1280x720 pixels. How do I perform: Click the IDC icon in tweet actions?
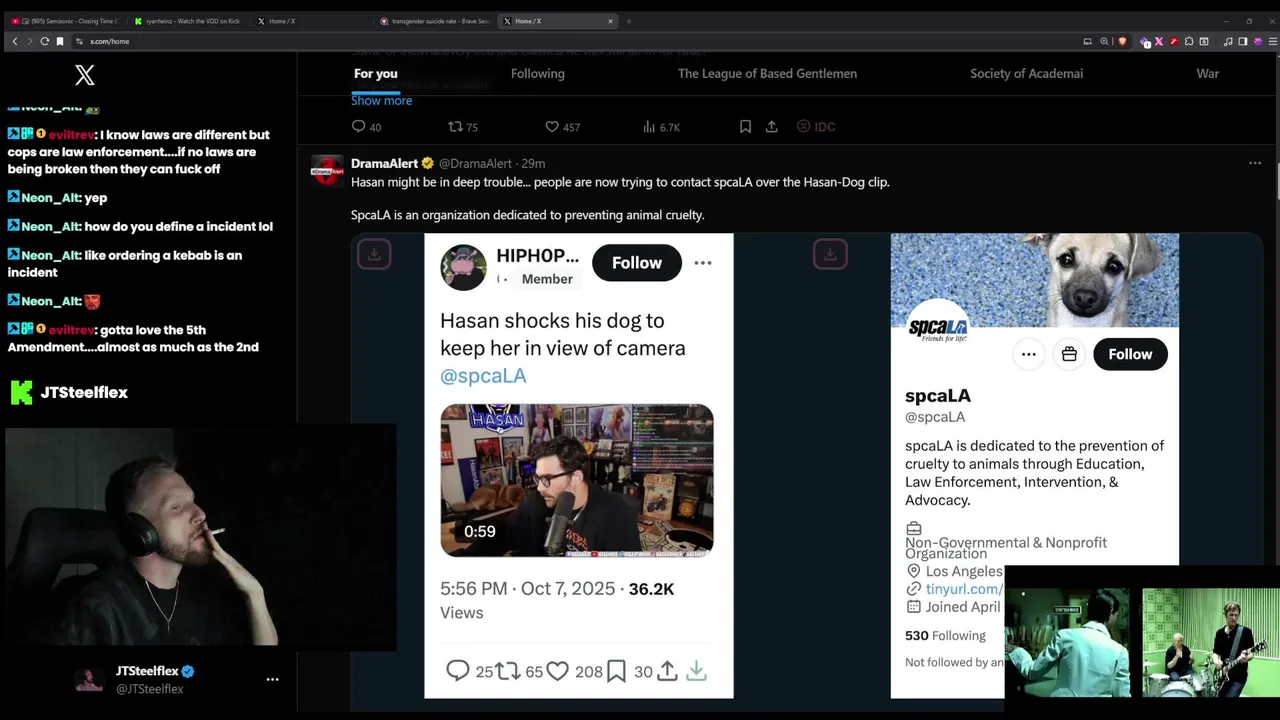click(x=816, y=126)
